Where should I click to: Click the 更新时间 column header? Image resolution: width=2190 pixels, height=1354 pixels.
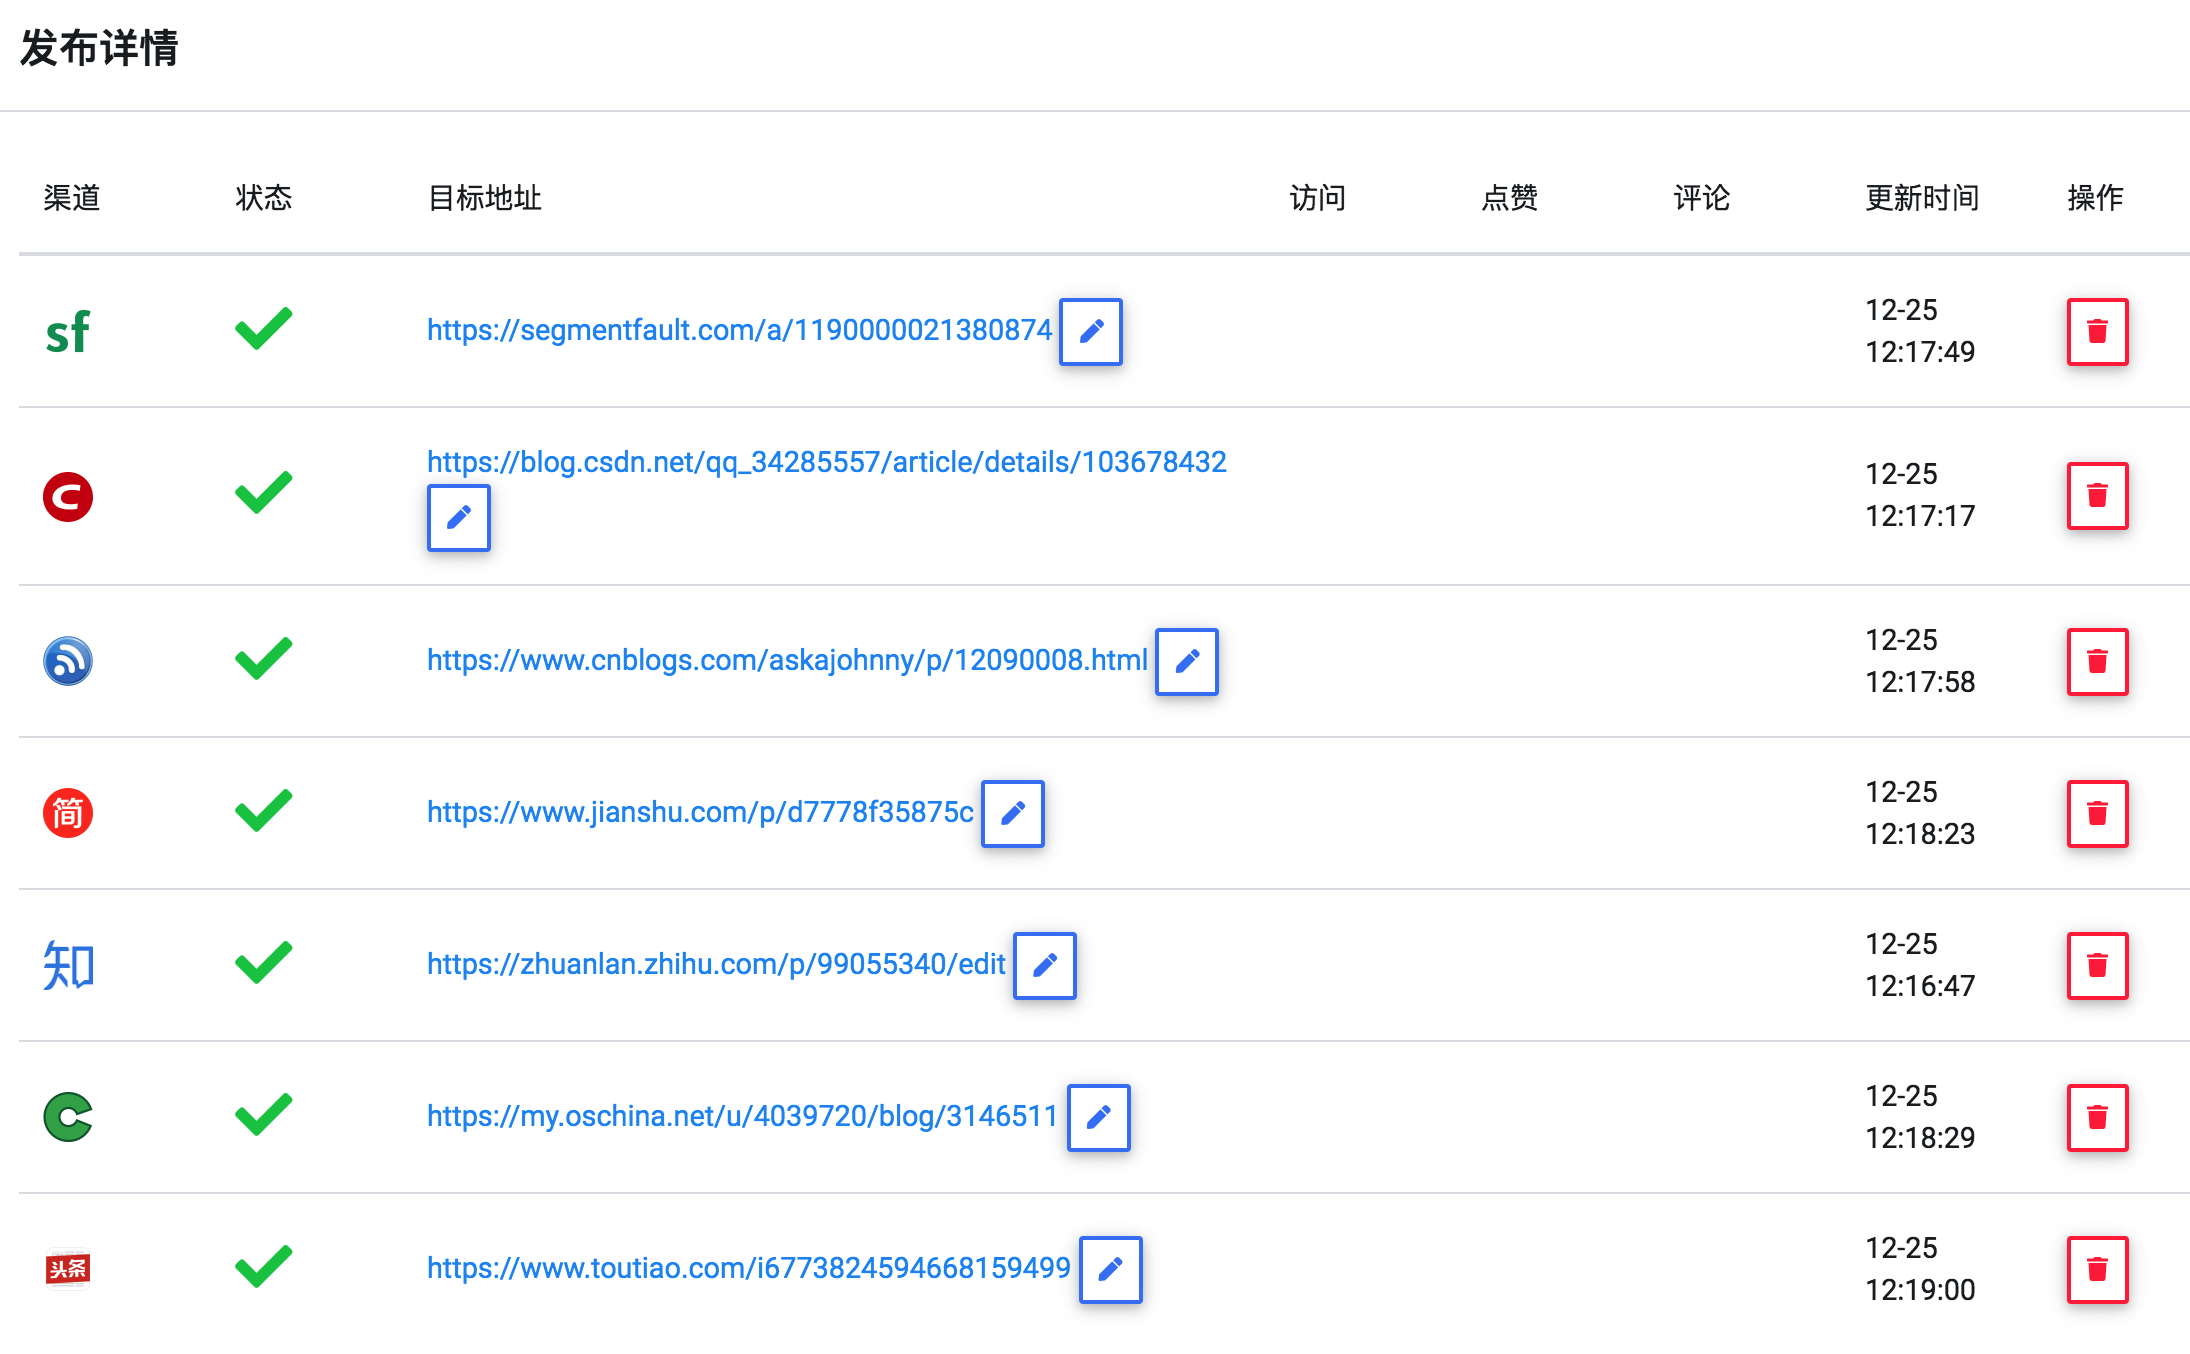1921,198
